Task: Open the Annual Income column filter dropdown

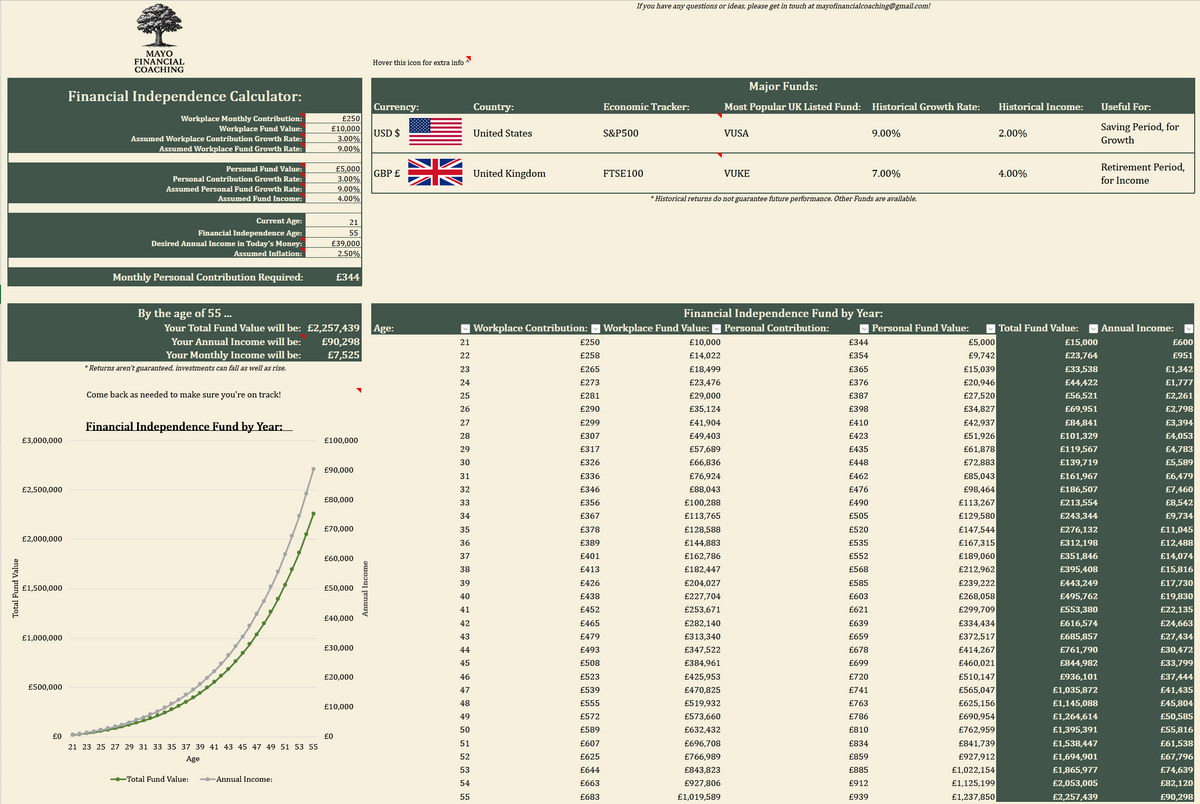Action: pyautogui.click(x=1188, y=328)
